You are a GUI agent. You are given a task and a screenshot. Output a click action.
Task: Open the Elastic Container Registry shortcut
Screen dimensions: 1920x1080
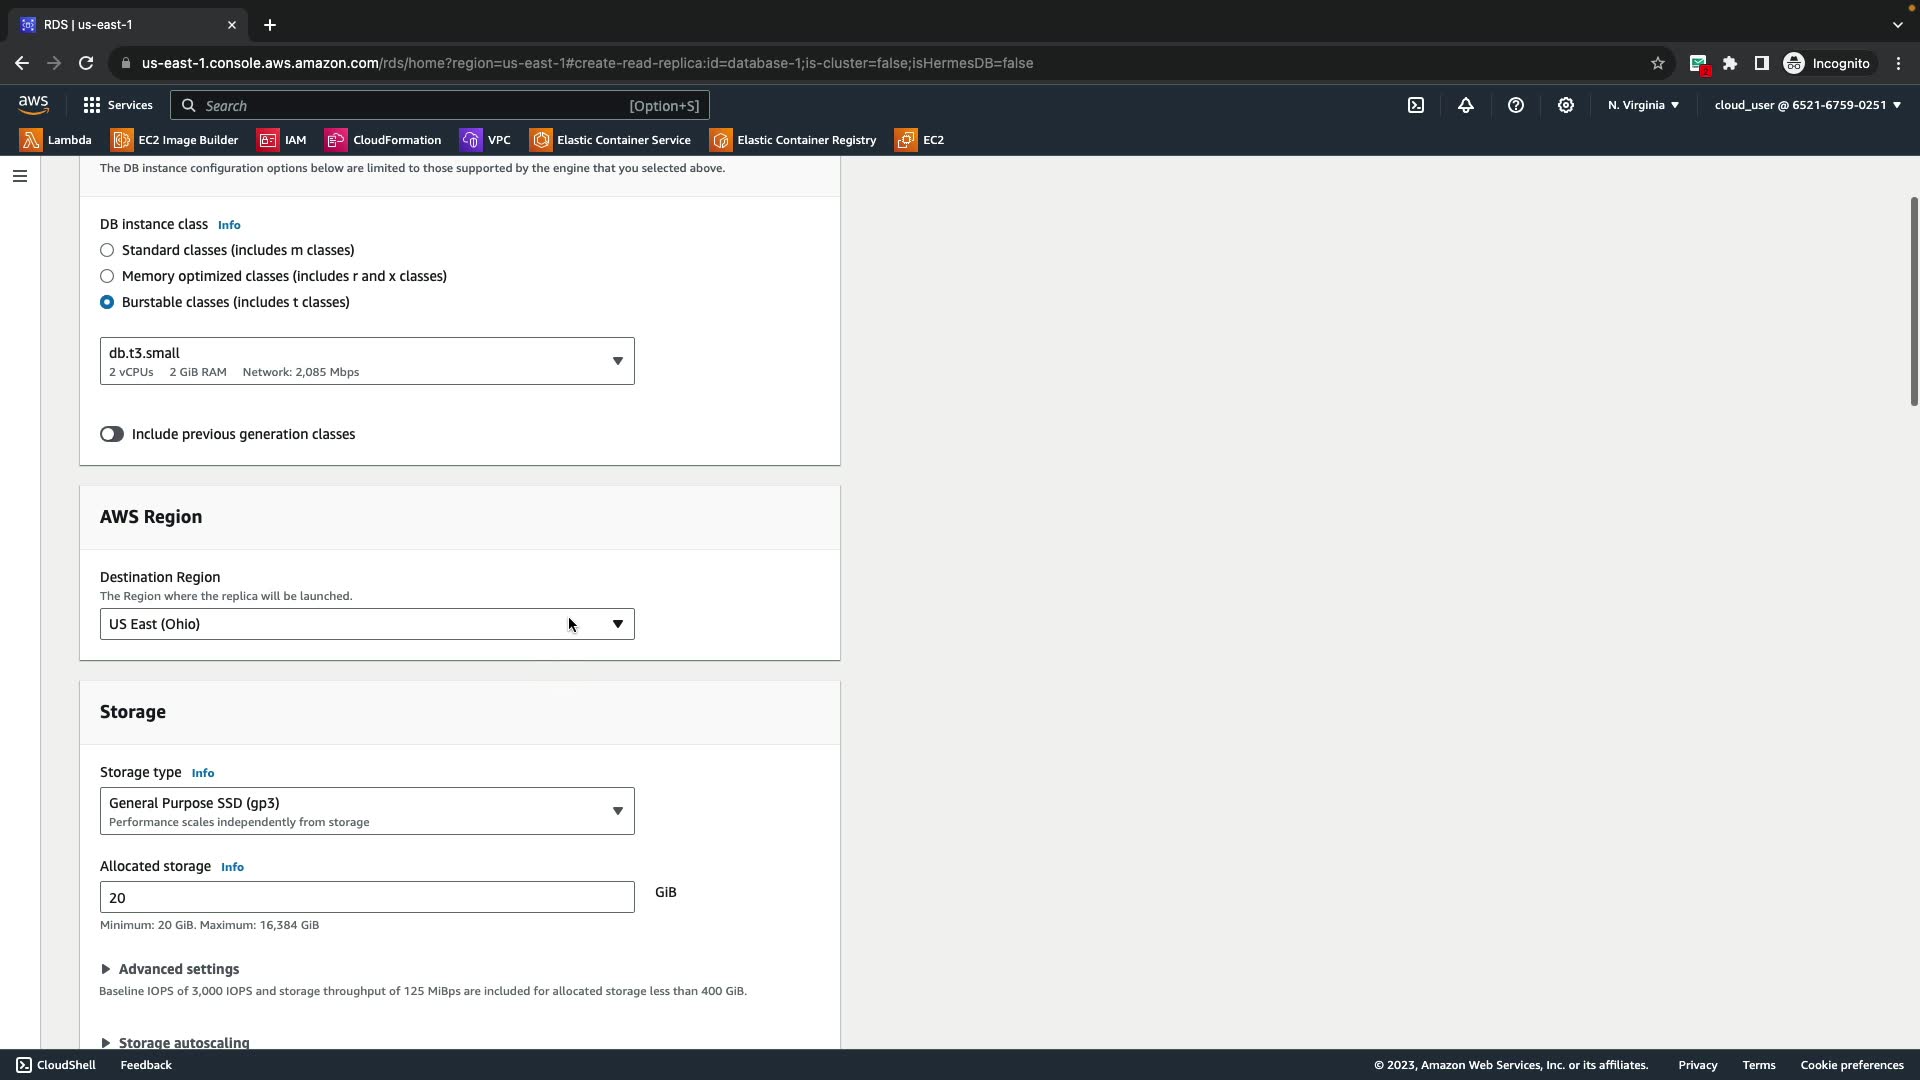(x=794, y=140)
